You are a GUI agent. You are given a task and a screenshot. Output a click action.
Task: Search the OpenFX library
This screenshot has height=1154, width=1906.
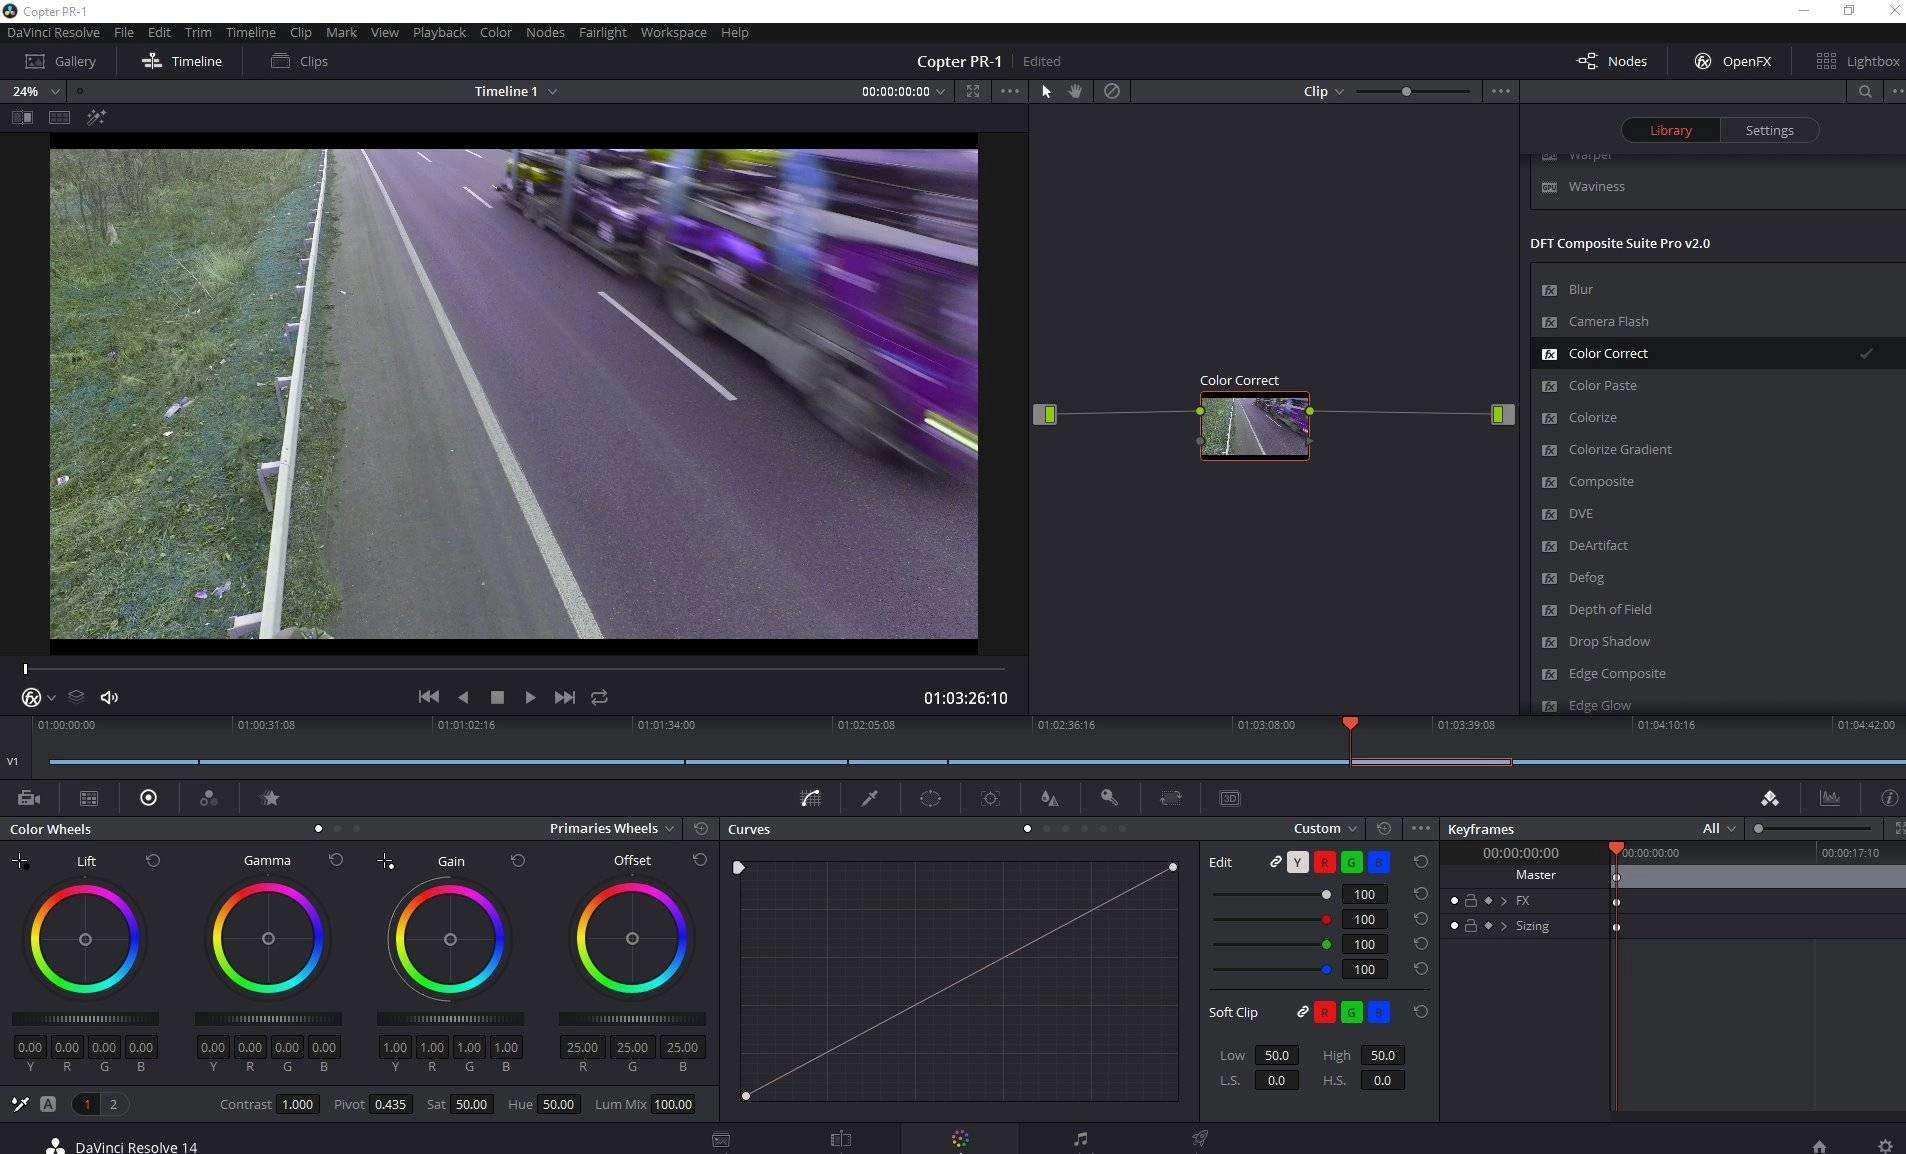point(1865,91)
